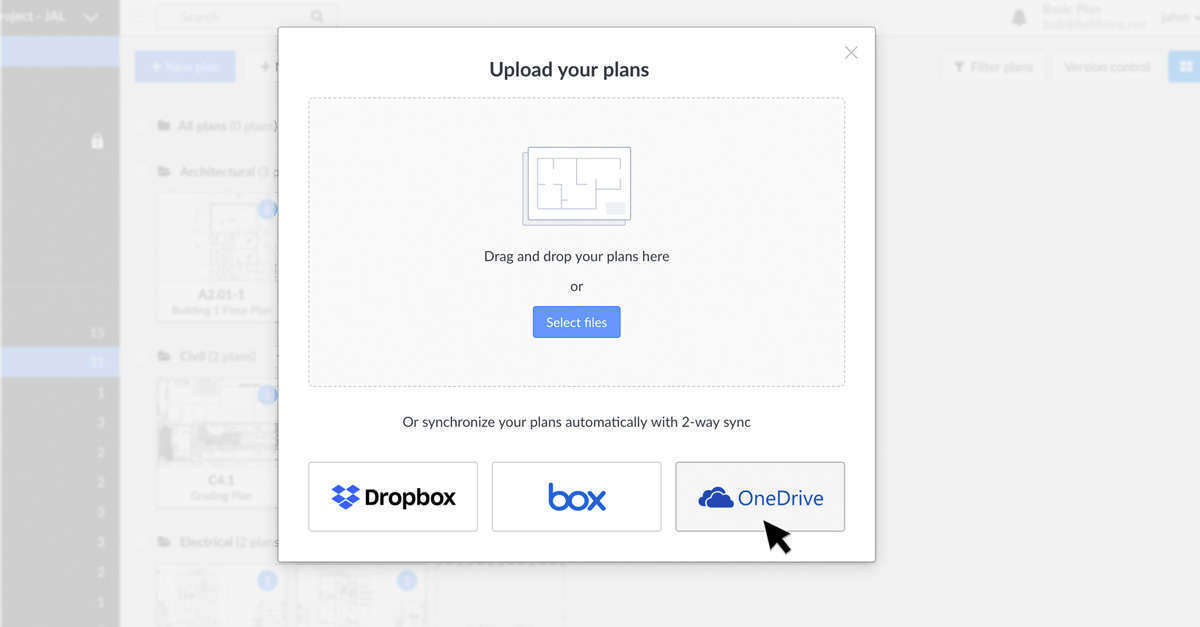Open Version control in background toolbar
Image resolution: width=1200 pixels, height=627 pixels.
[1107, 67]
